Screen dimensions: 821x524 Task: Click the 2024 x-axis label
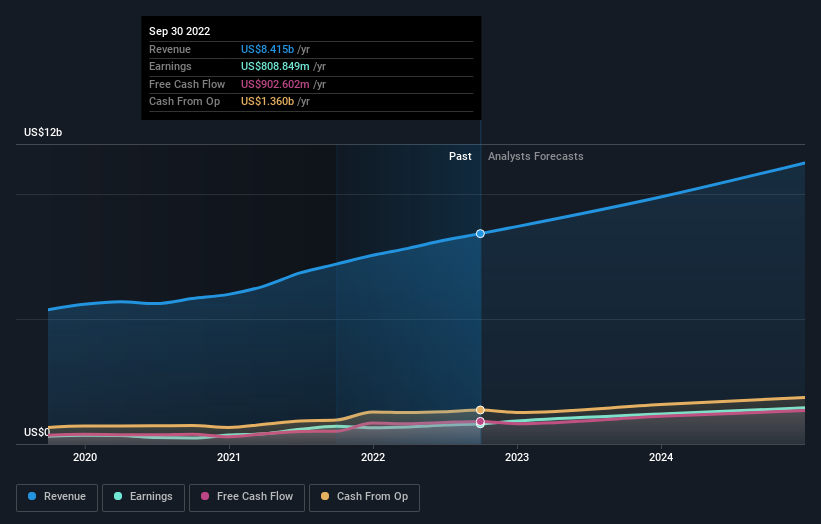pos(661,457)
